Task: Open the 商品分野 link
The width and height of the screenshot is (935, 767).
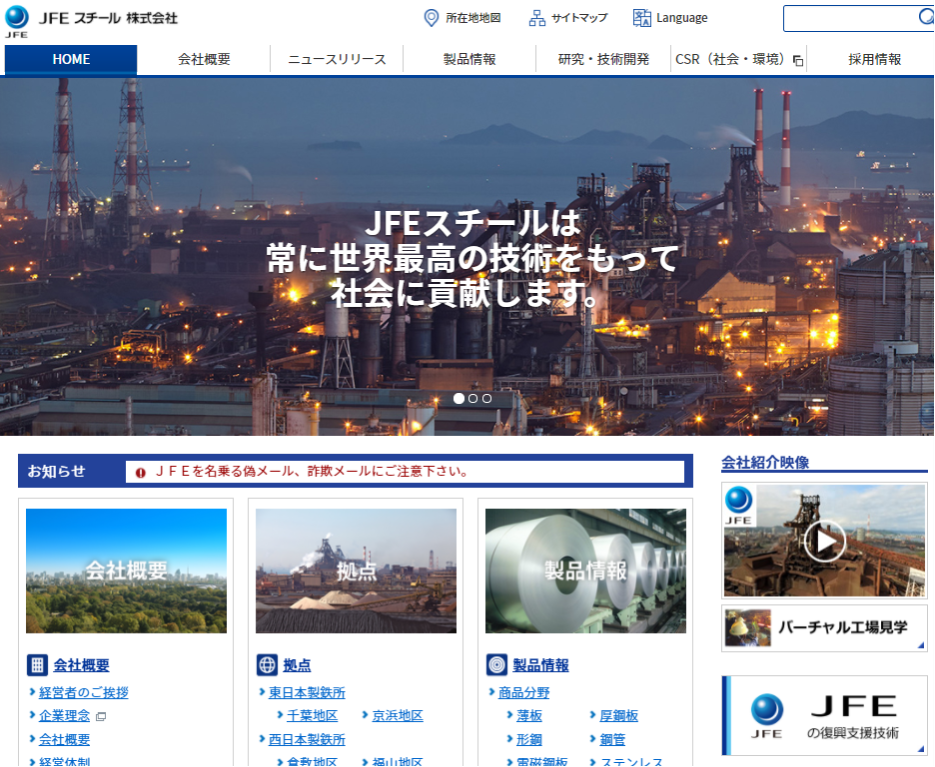Action: (x=524, y=692)
